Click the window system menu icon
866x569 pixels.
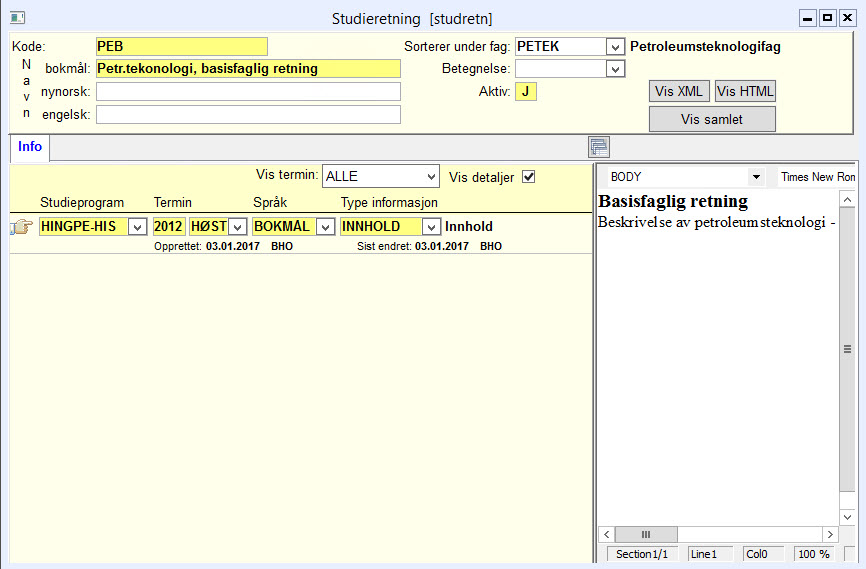pyautogui.click(x=17, y=18)
